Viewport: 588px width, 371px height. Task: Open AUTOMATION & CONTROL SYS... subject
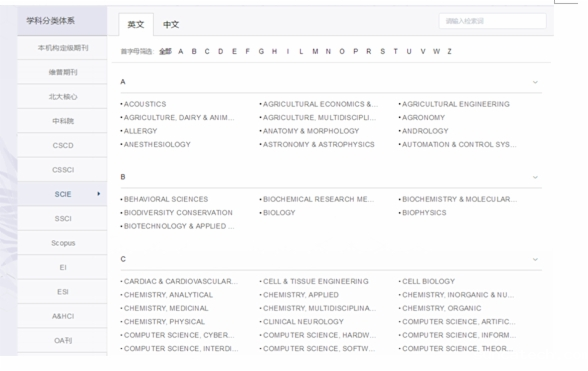[x=459, y=144]
